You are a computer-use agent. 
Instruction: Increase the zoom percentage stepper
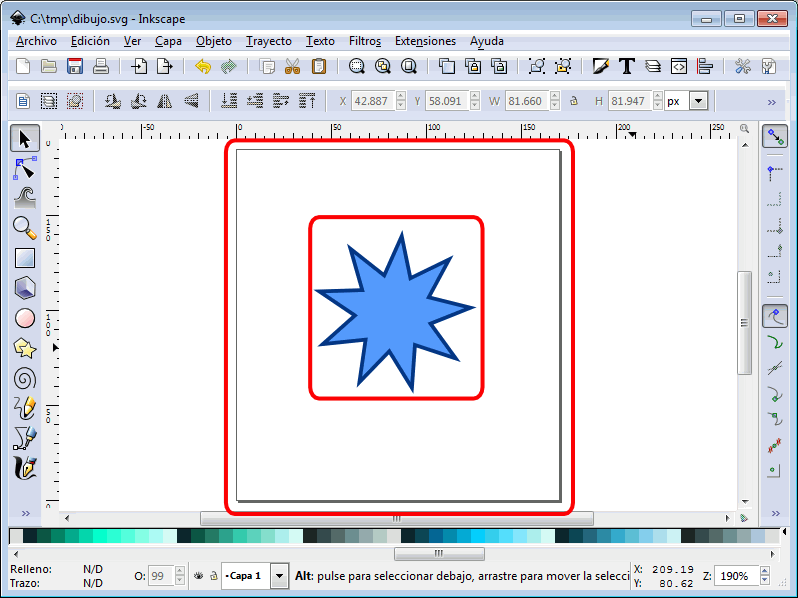pyautogui.click(x=764, y=572)
